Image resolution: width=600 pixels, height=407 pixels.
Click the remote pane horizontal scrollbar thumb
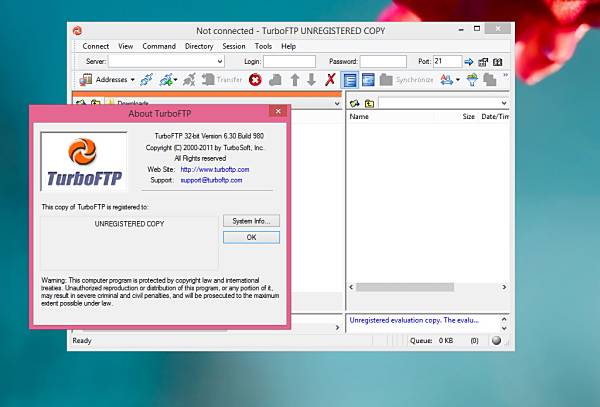(x=405, y=287)
